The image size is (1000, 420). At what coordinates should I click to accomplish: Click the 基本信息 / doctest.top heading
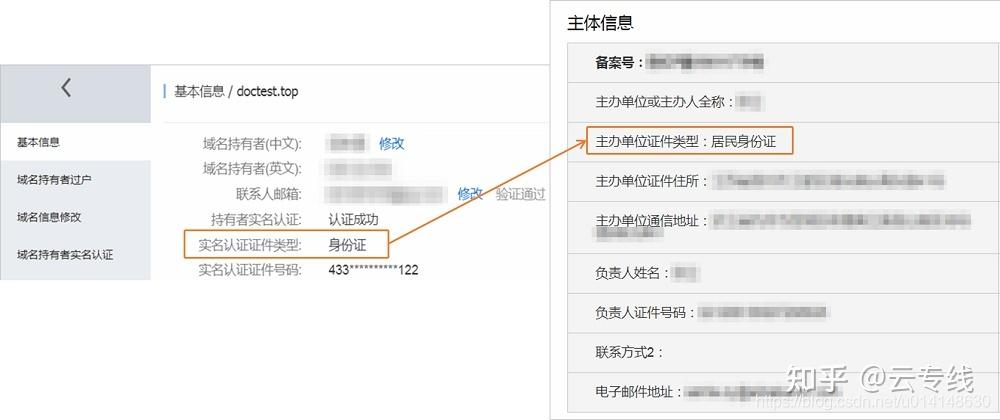236,91
